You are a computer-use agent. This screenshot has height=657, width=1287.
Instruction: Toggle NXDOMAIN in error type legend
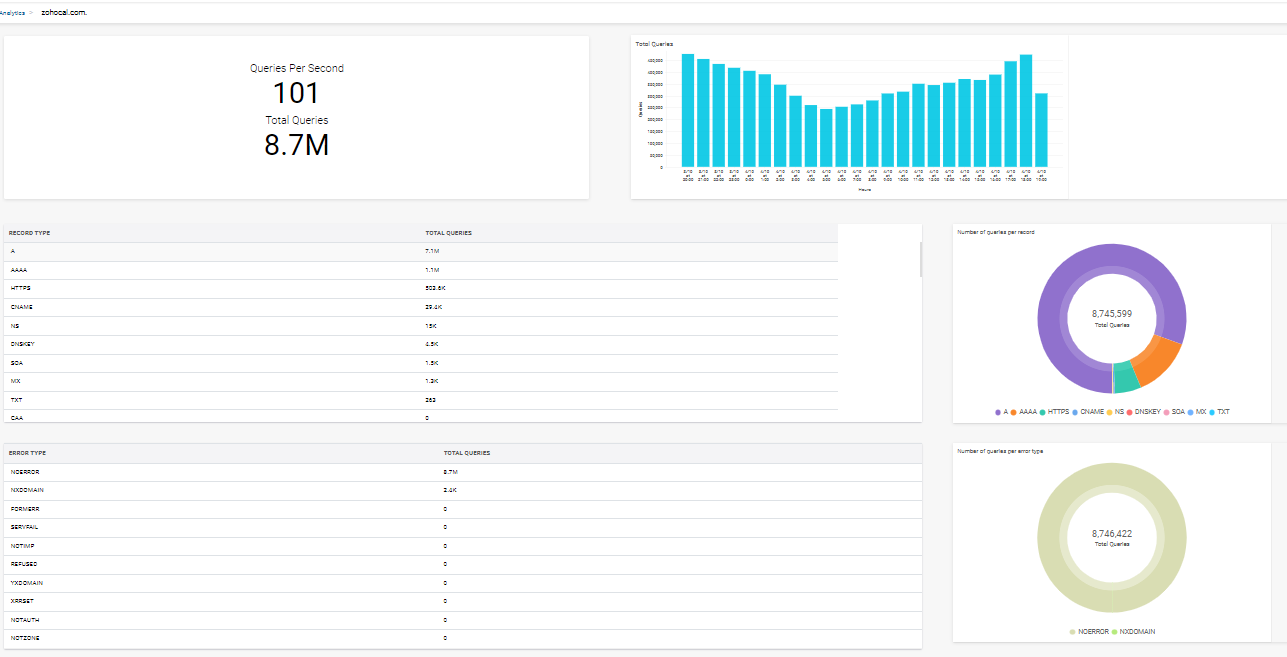pos(1115,632)
